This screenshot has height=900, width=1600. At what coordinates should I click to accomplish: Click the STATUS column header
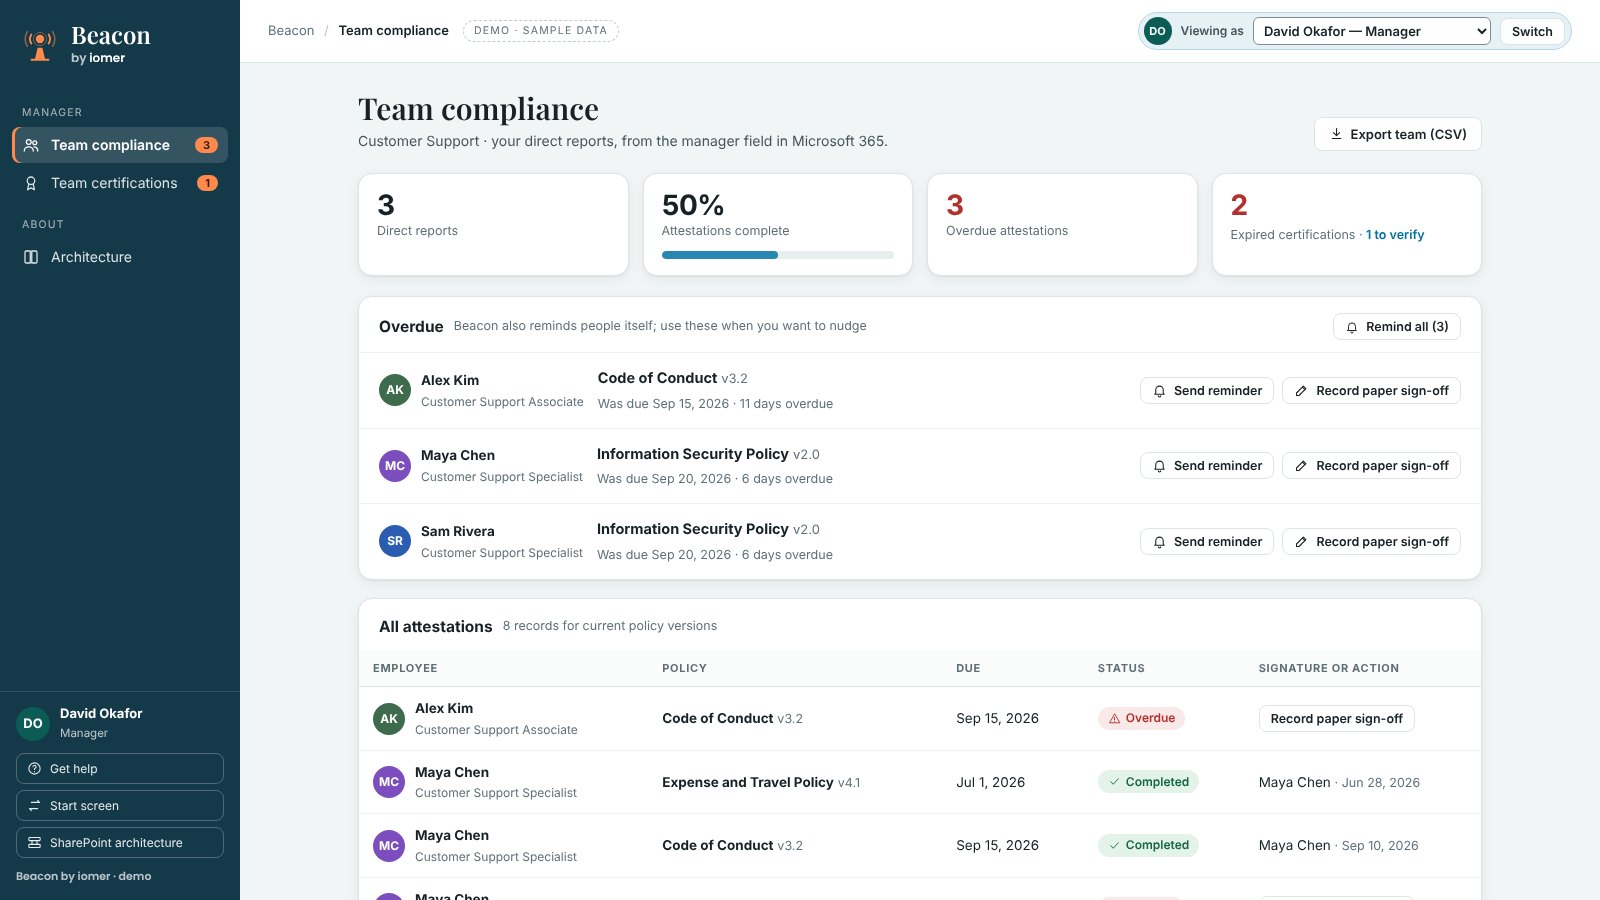[x=1121, y=668]
